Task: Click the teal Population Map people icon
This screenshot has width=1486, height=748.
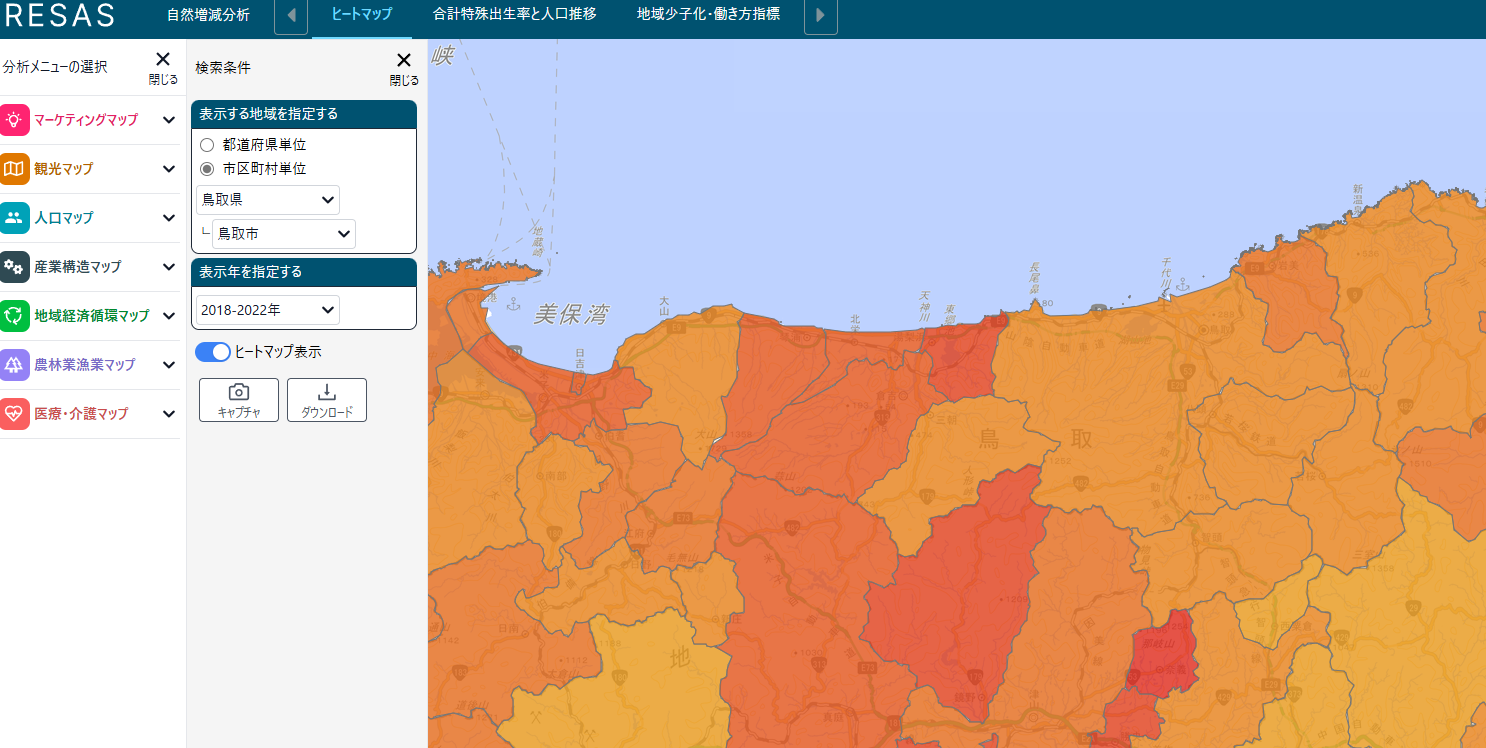Action: click(14, 218)
